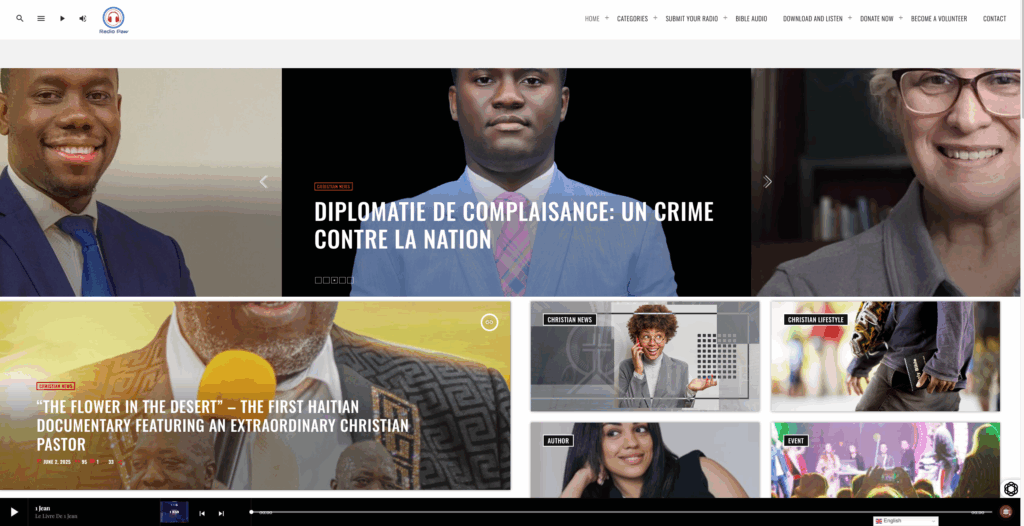Viewport: 1024px width, 526px height.
Task: Expand the Categories menu plus sign
Action: (655, 18)
